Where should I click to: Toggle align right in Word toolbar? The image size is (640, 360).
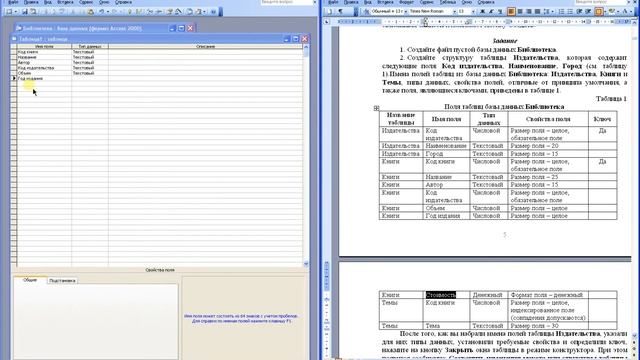pos(529,11)
